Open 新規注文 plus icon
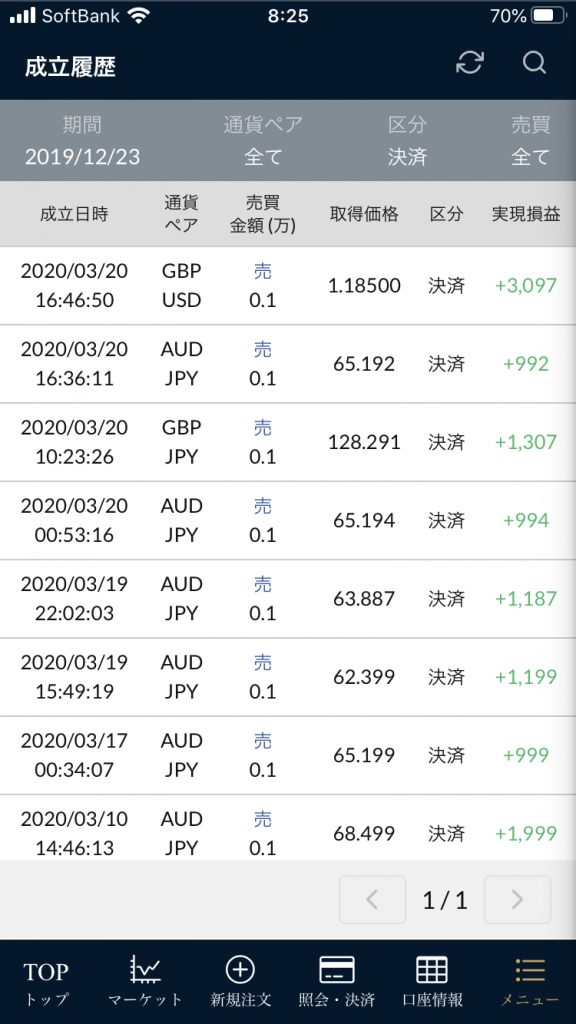The width and height of the screenshot is (576, 1024). click(x=240, y=970)
